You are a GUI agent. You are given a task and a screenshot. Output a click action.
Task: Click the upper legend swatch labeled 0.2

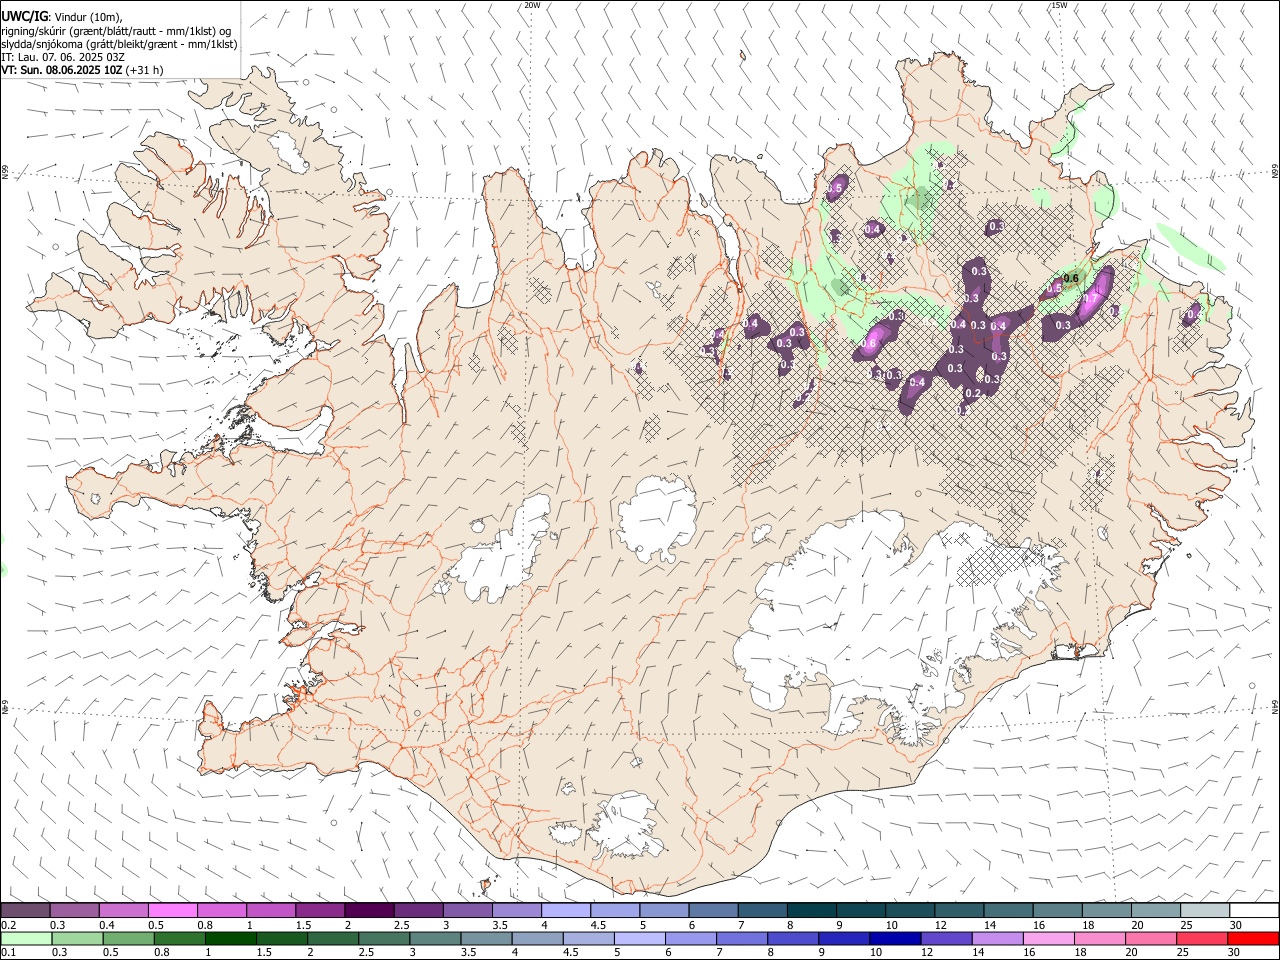point(25,911)
